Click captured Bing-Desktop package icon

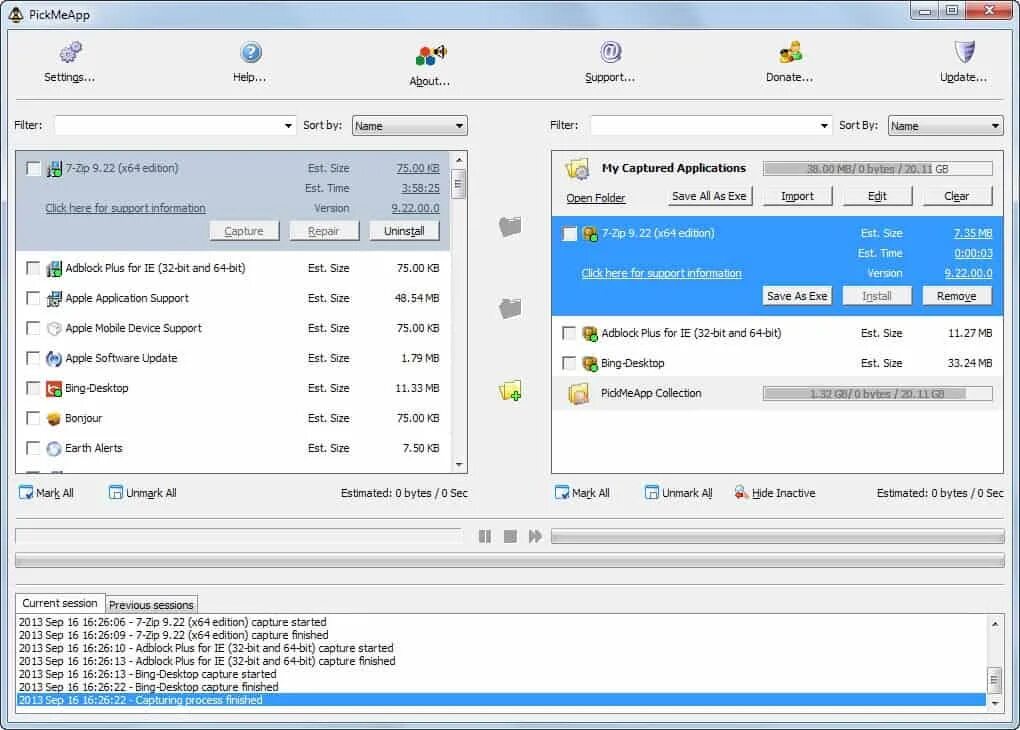(x=590, y=364)
